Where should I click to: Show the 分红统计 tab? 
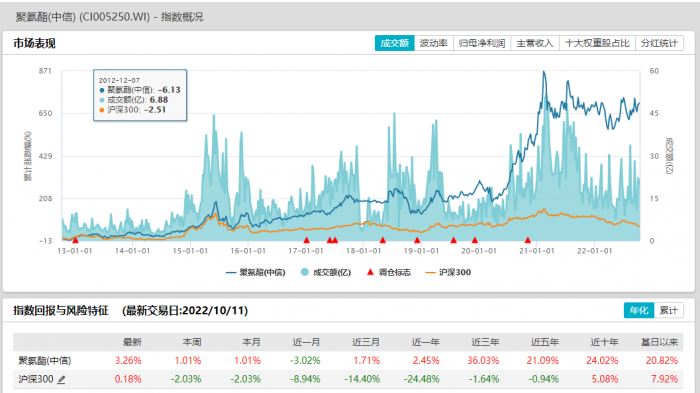tap(659, 43)
